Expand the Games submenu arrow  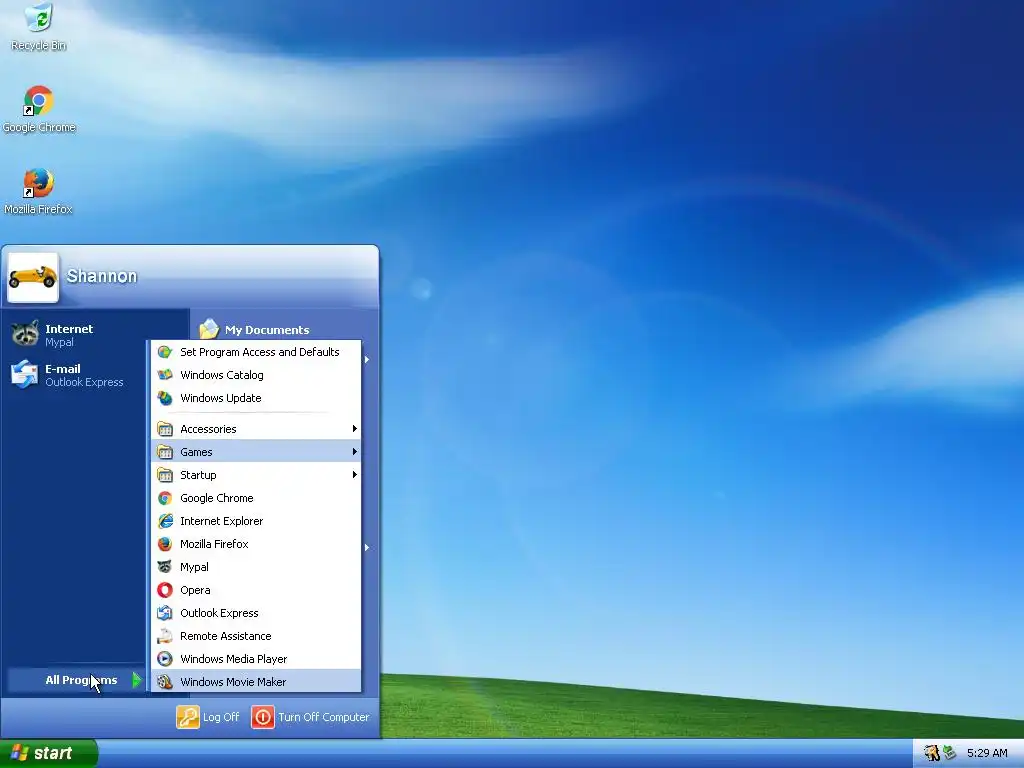(355, 452)
